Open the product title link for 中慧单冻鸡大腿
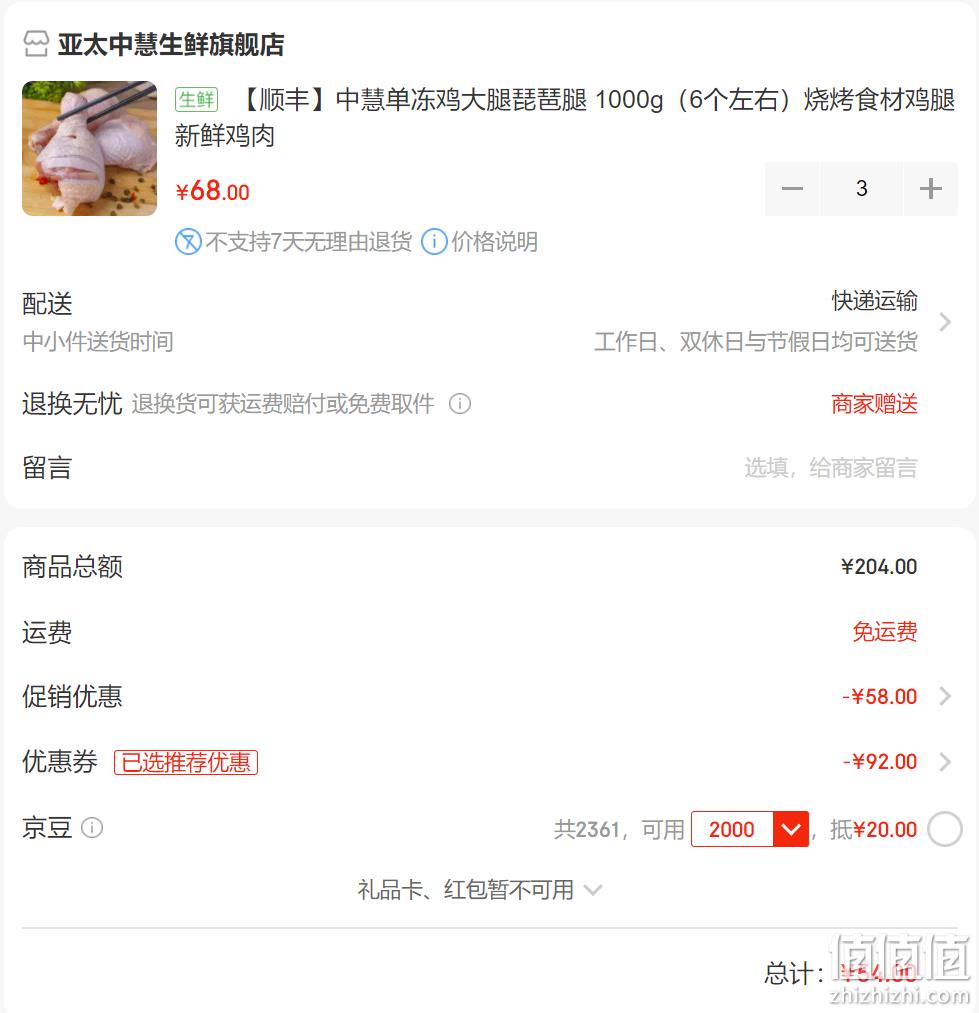Screen dimensions: 979x1013 pyautogui.click(x=565, y=118)
